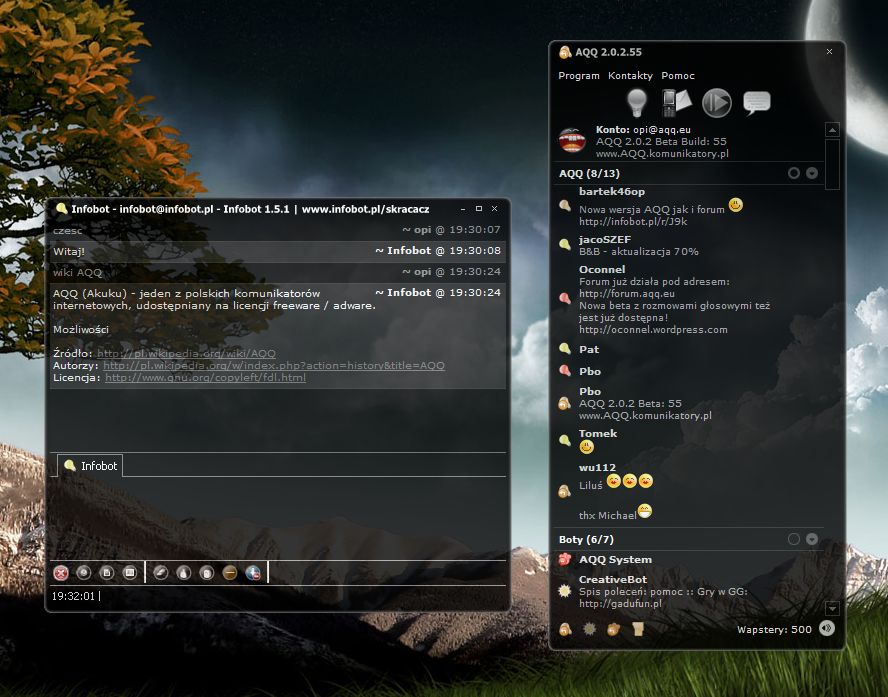Open the pl.wikipedia.org/wiki/AQQ source link

pos(186,353)
